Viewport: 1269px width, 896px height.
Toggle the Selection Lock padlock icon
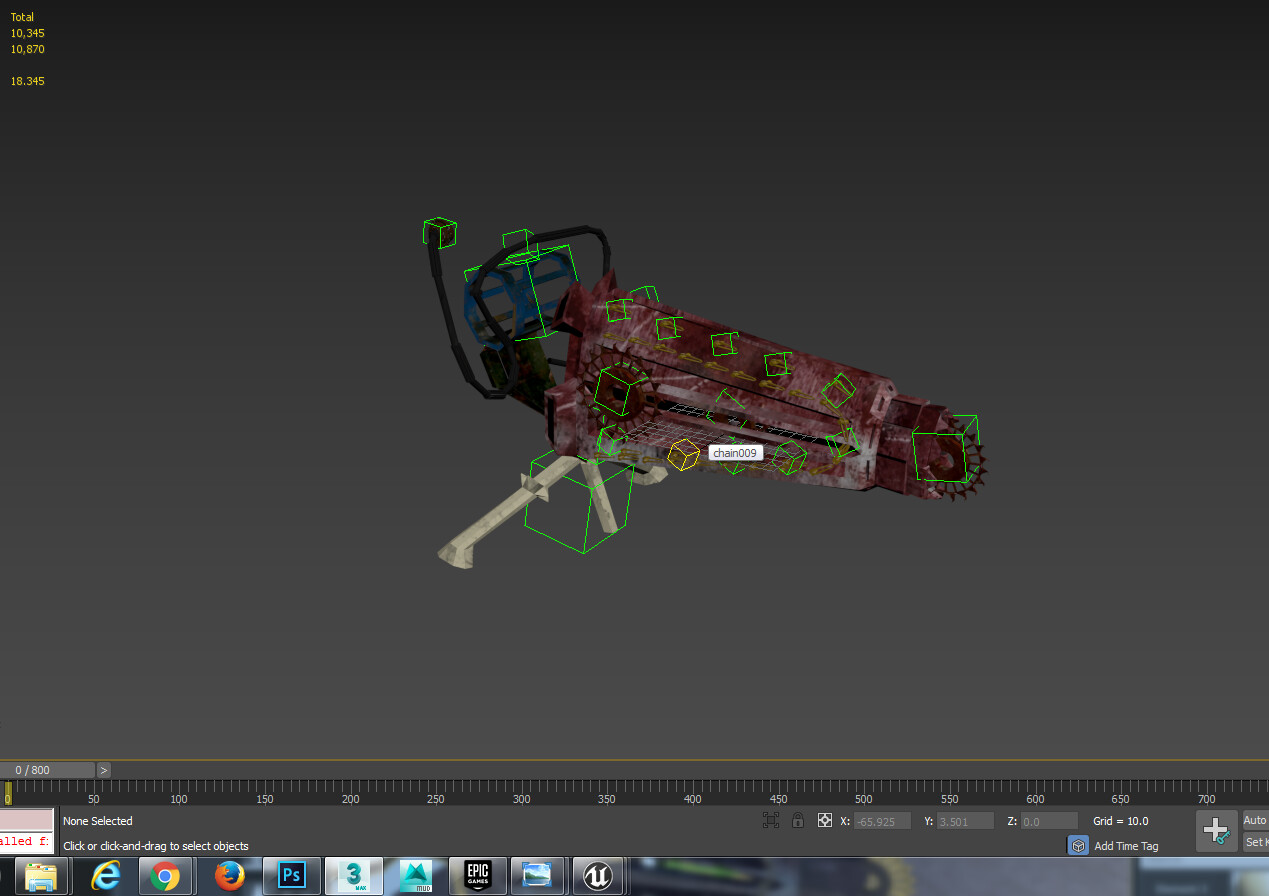[x=797, y=820]
